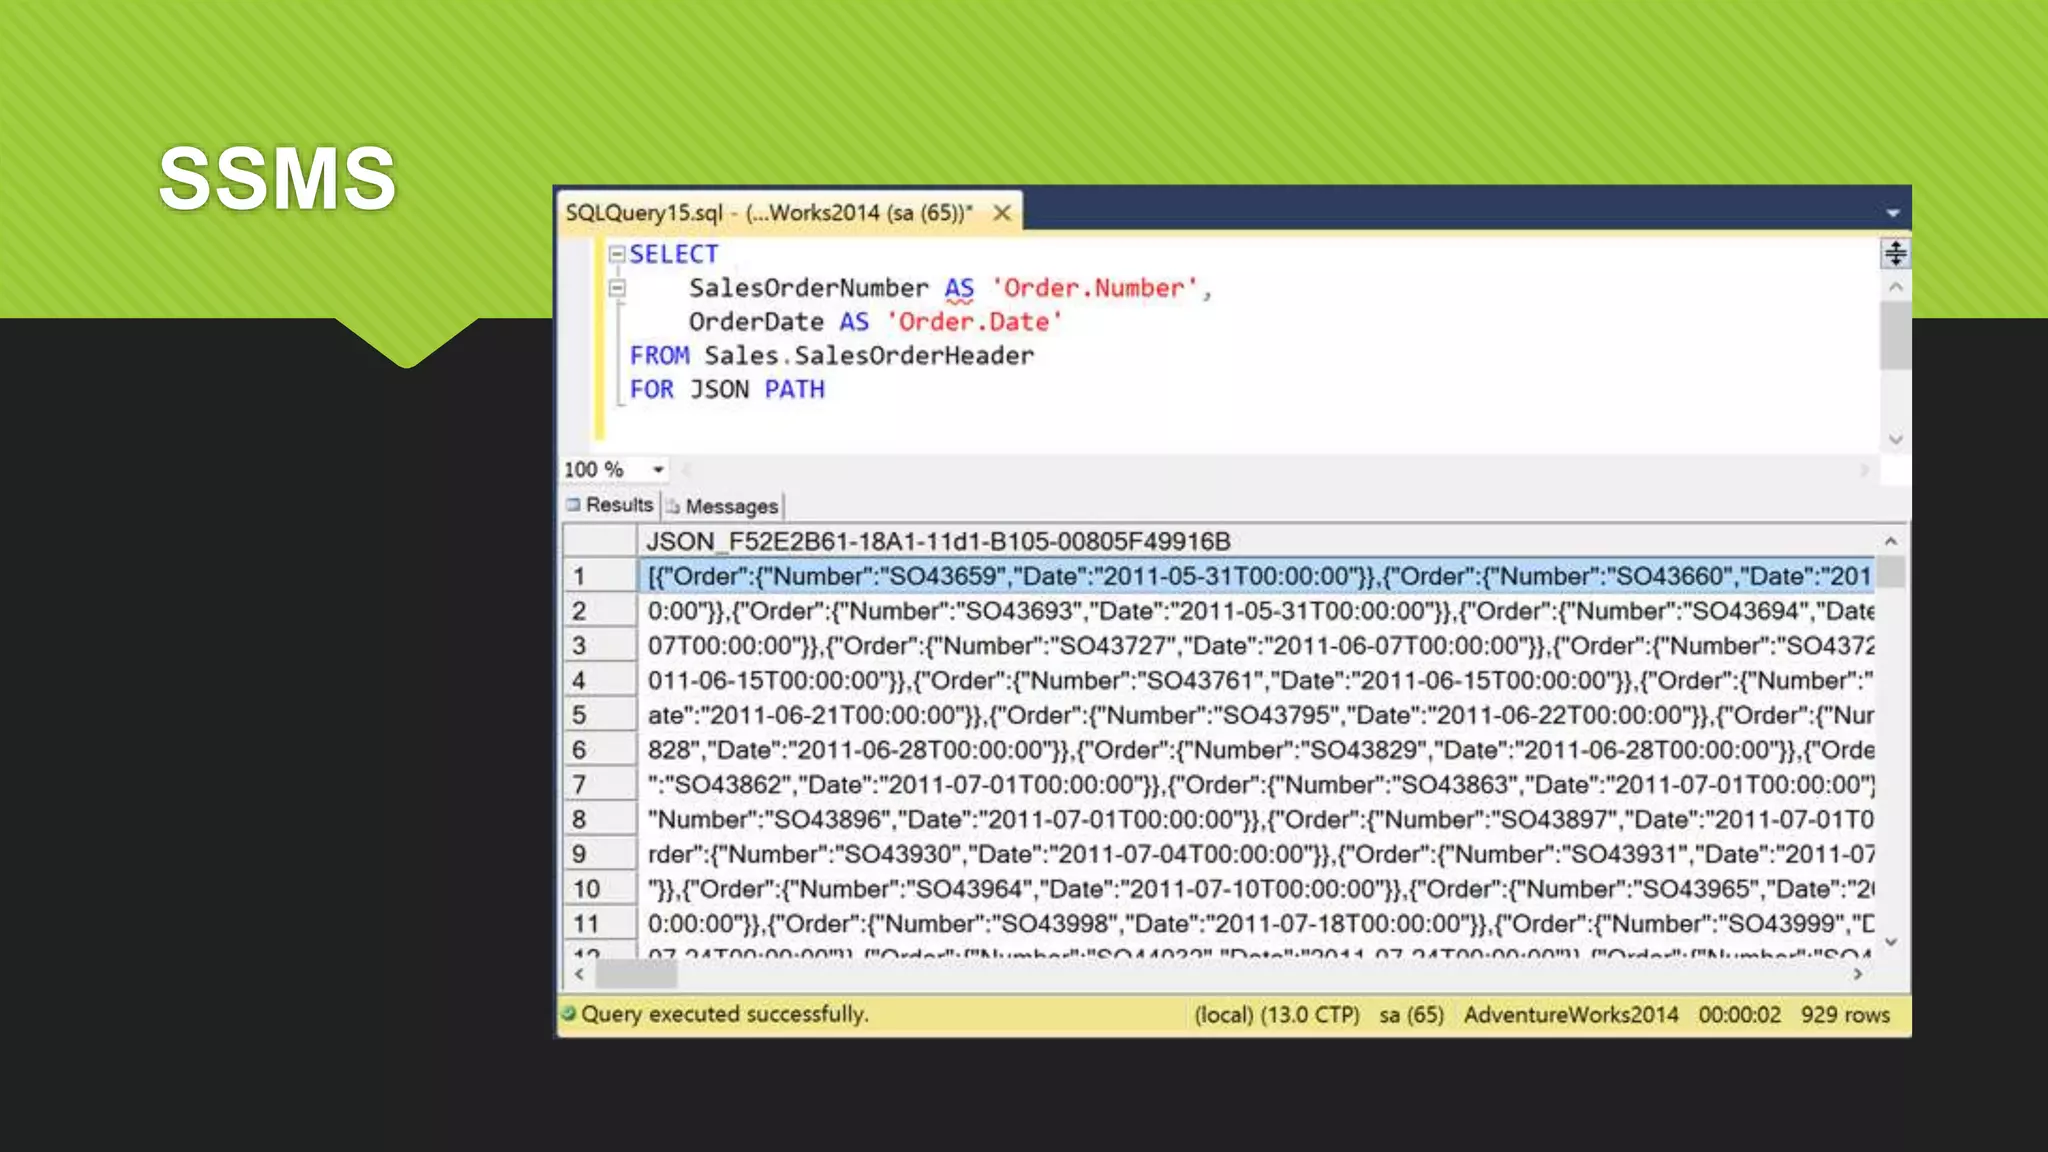Select result row 5 header
The width and height of the screenshot is (2048, 1152).
click(599, 715)
